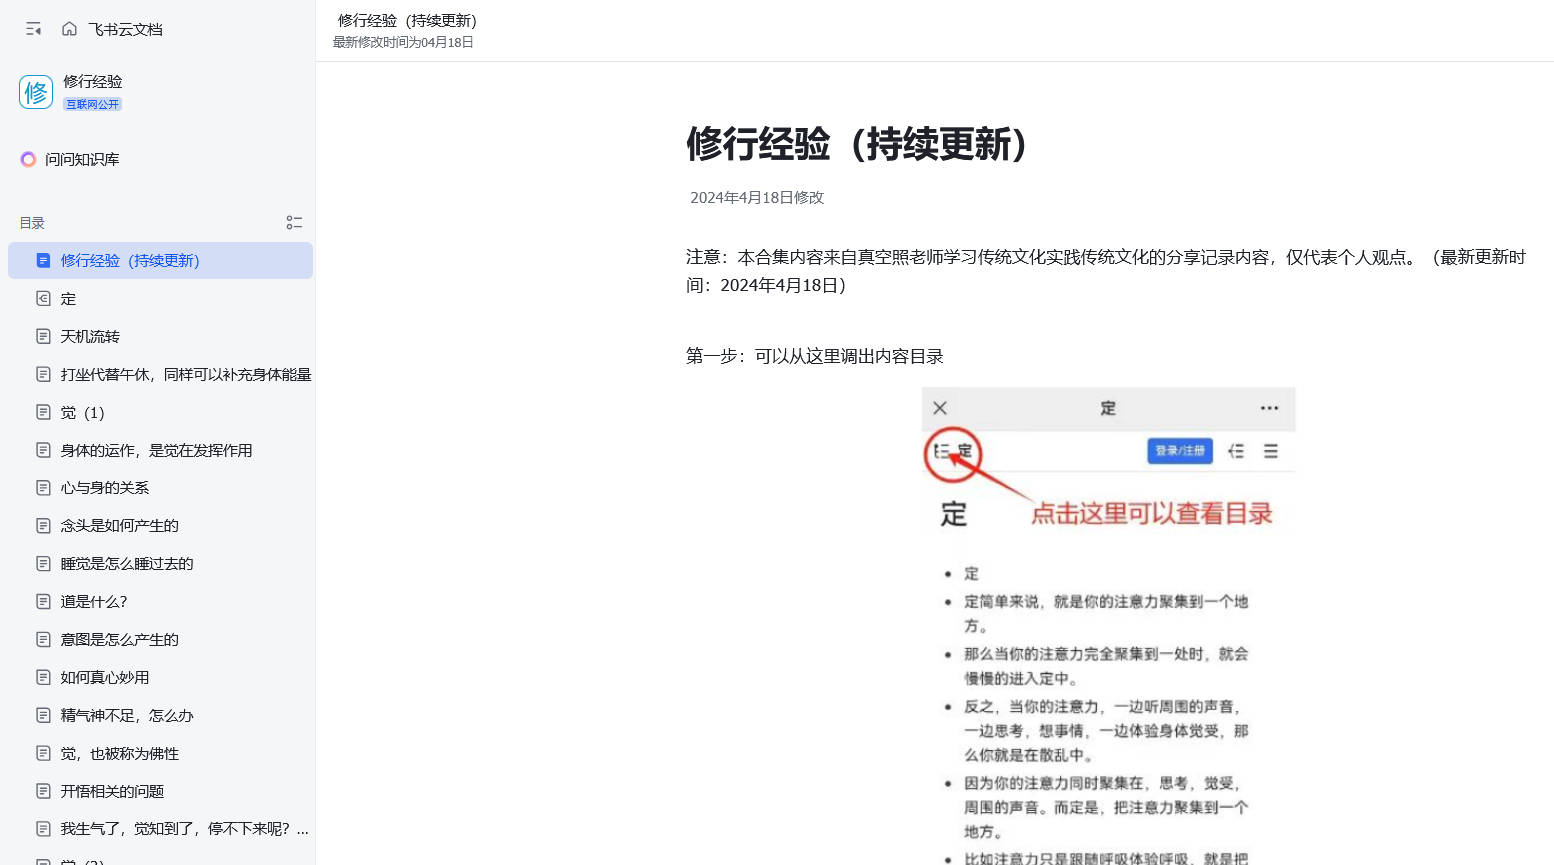Open the 念头是如何产生的 page

tap(160, 525)
